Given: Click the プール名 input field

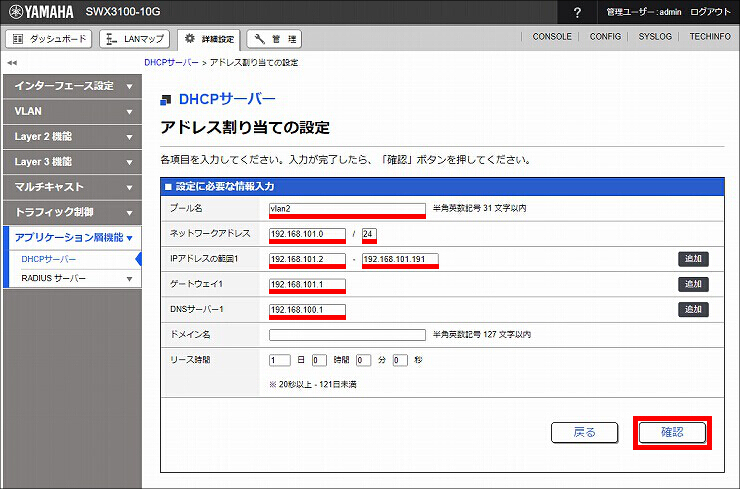Looking at the screenshot, I should 347,209.
